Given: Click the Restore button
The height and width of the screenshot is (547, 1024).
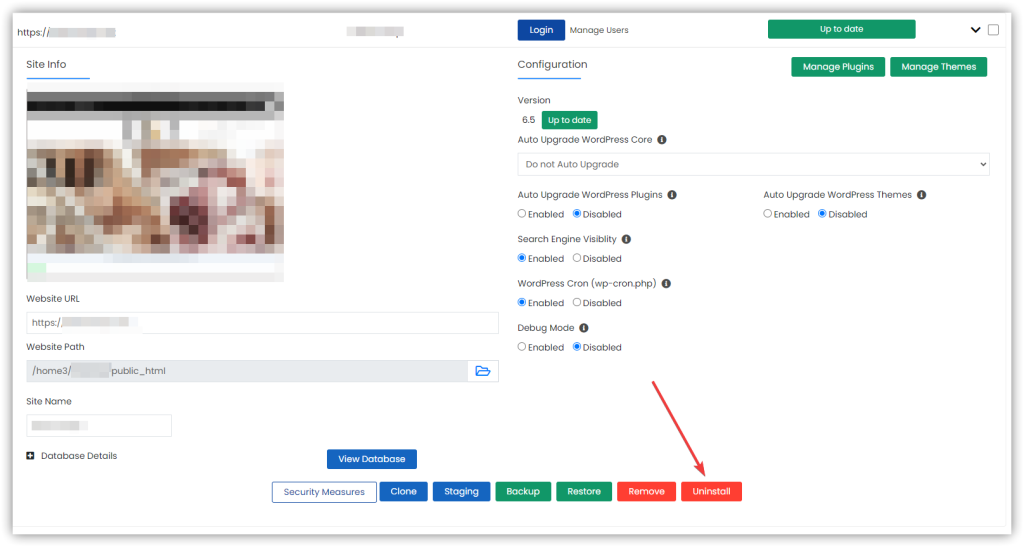Looking at the screenshot, I should [584, 492].
